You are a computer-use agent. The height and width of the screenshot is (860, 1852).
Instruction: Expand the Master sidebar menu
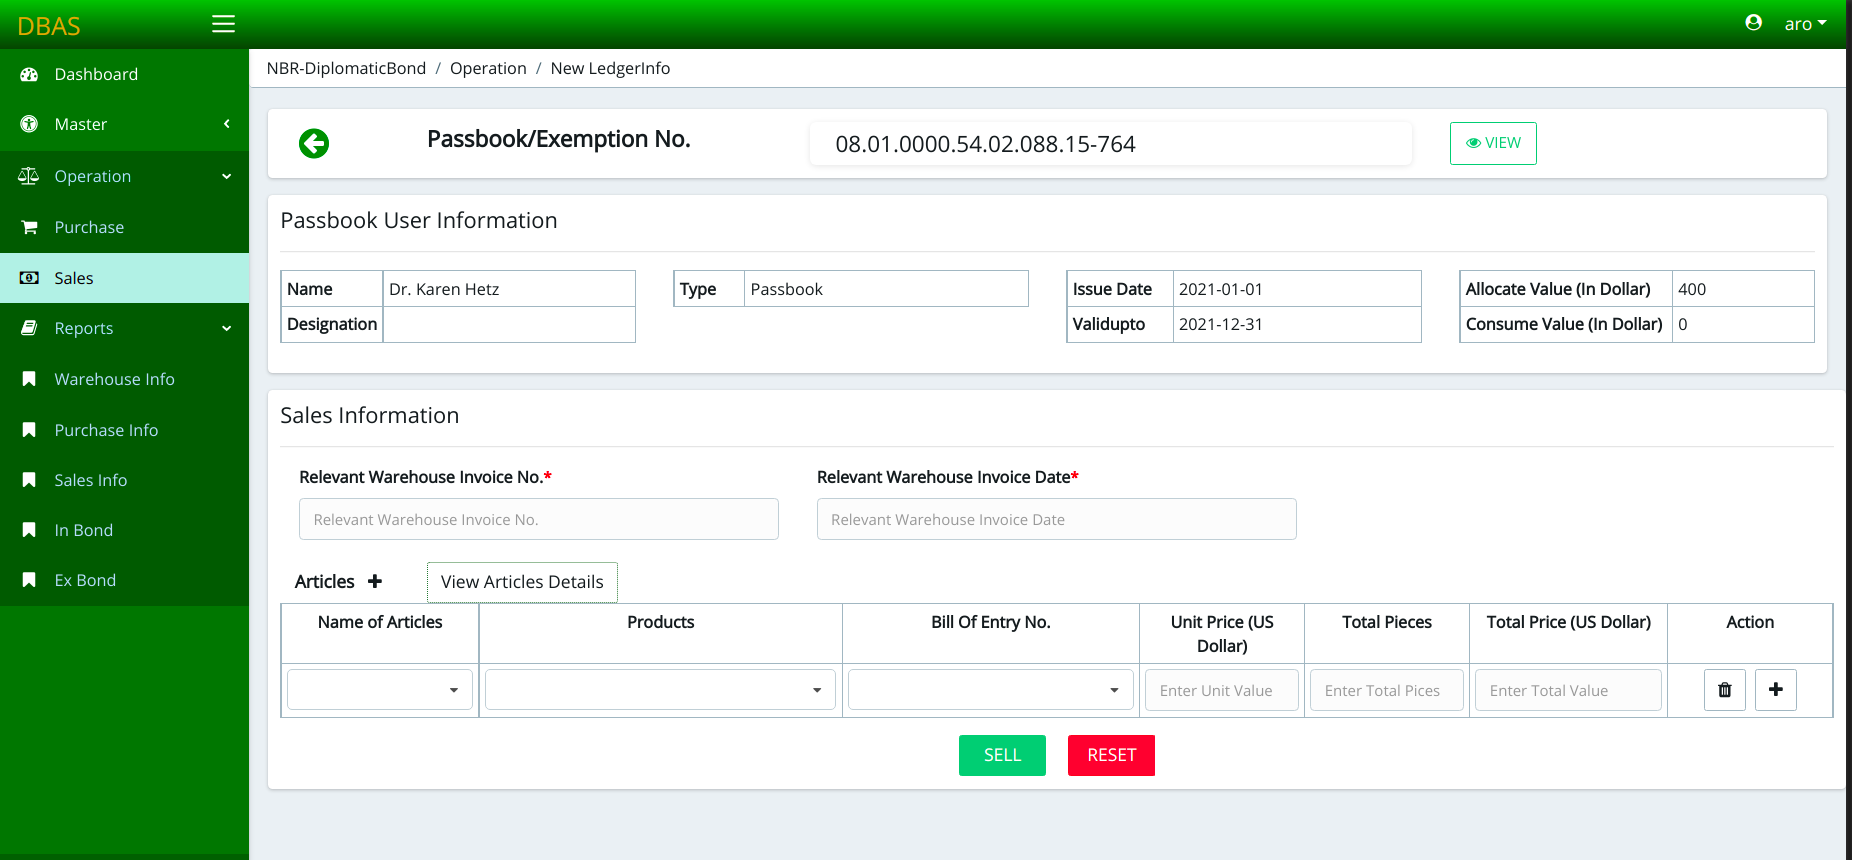(124, 124)
